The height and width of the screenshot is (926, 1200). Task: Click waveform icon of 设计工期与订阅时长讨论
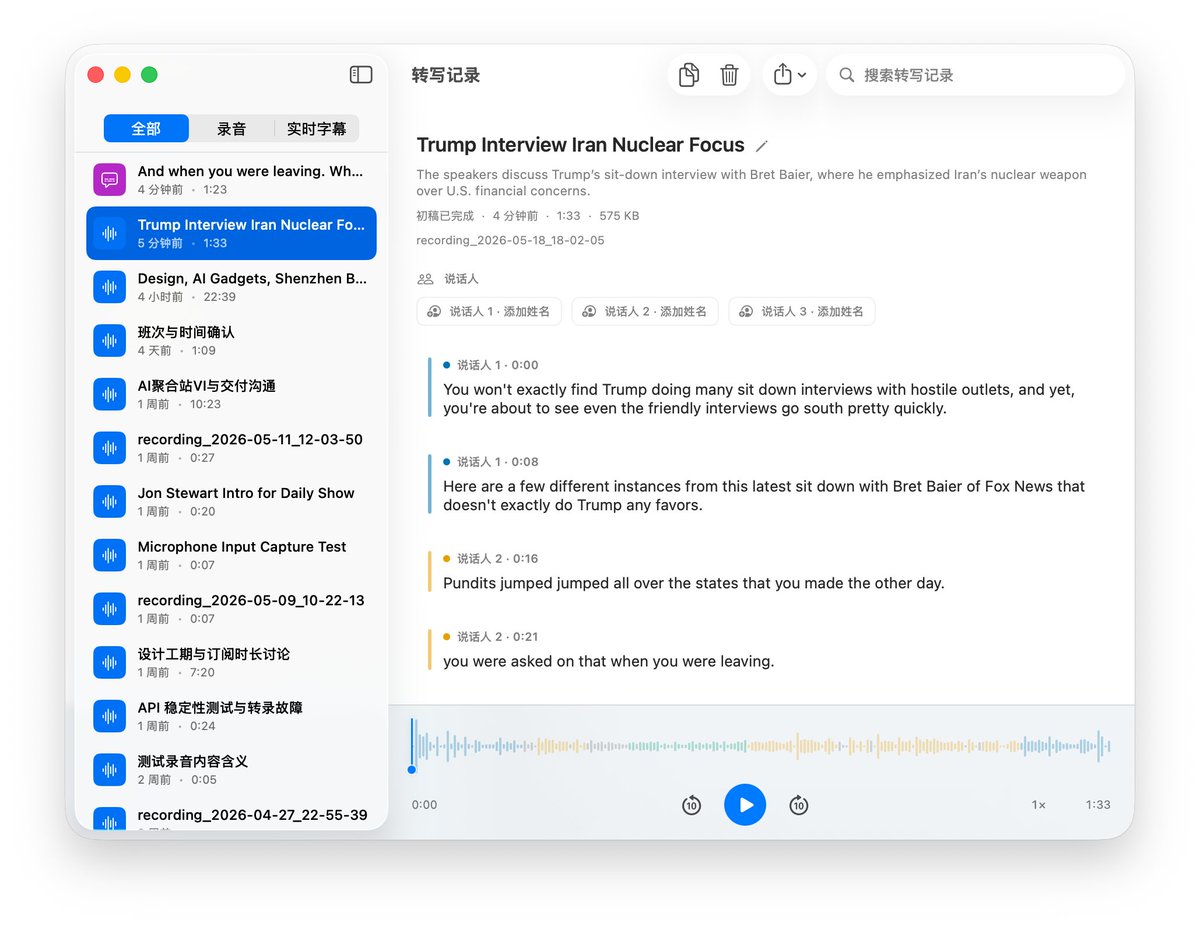110,662
